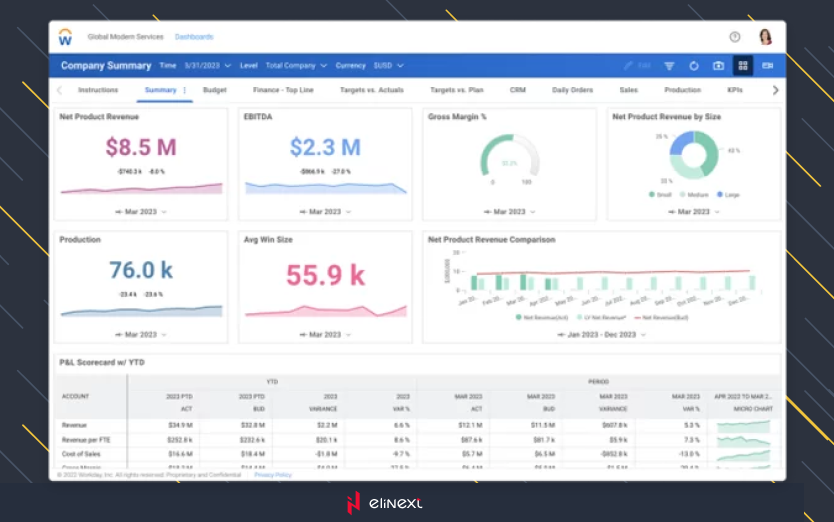This screenshot has width=834, height=522.
Task: Click the refresh icon in the toolbar
Action: [x=694, y=66]
